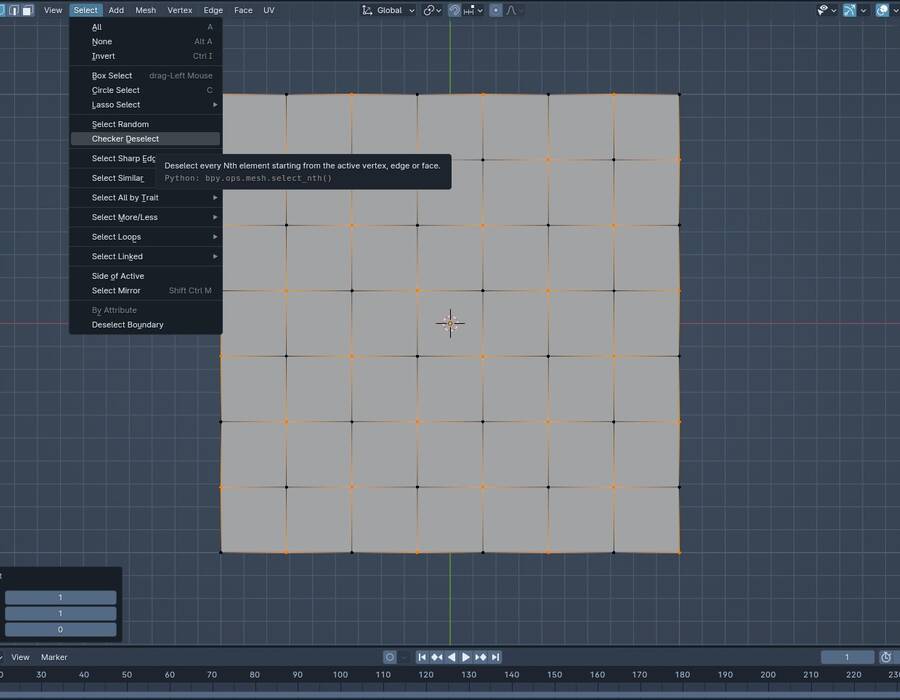Image resolution: width=900 pixels, height=700 pixels.
Task: Toggle the timeline auto-keying record button
Action: [x=390, y=657]
